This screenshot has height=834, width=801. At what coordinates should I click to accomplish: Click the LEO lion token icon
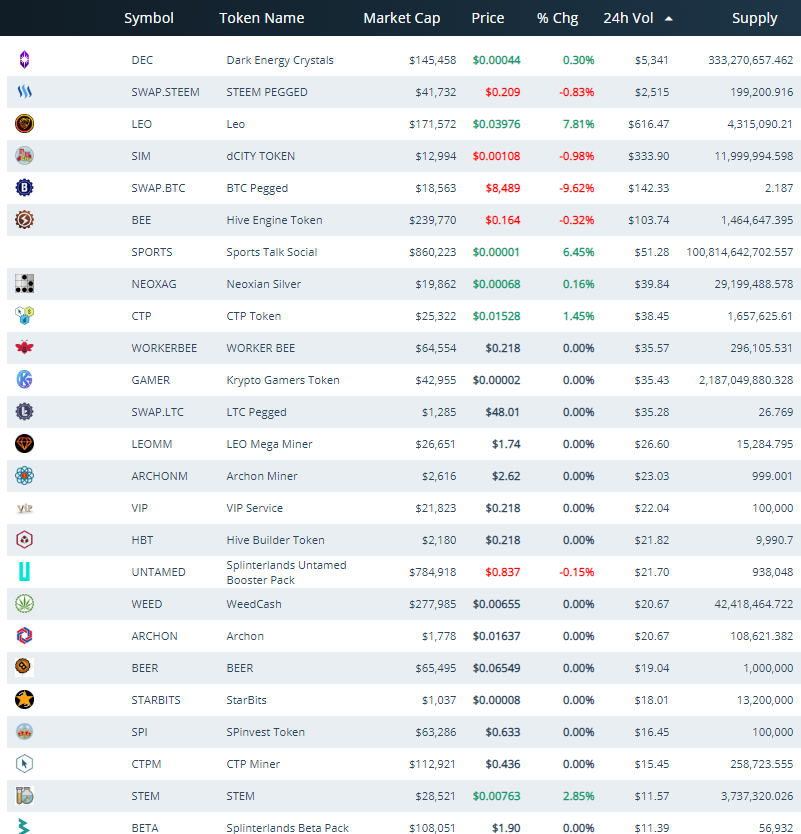24,124
